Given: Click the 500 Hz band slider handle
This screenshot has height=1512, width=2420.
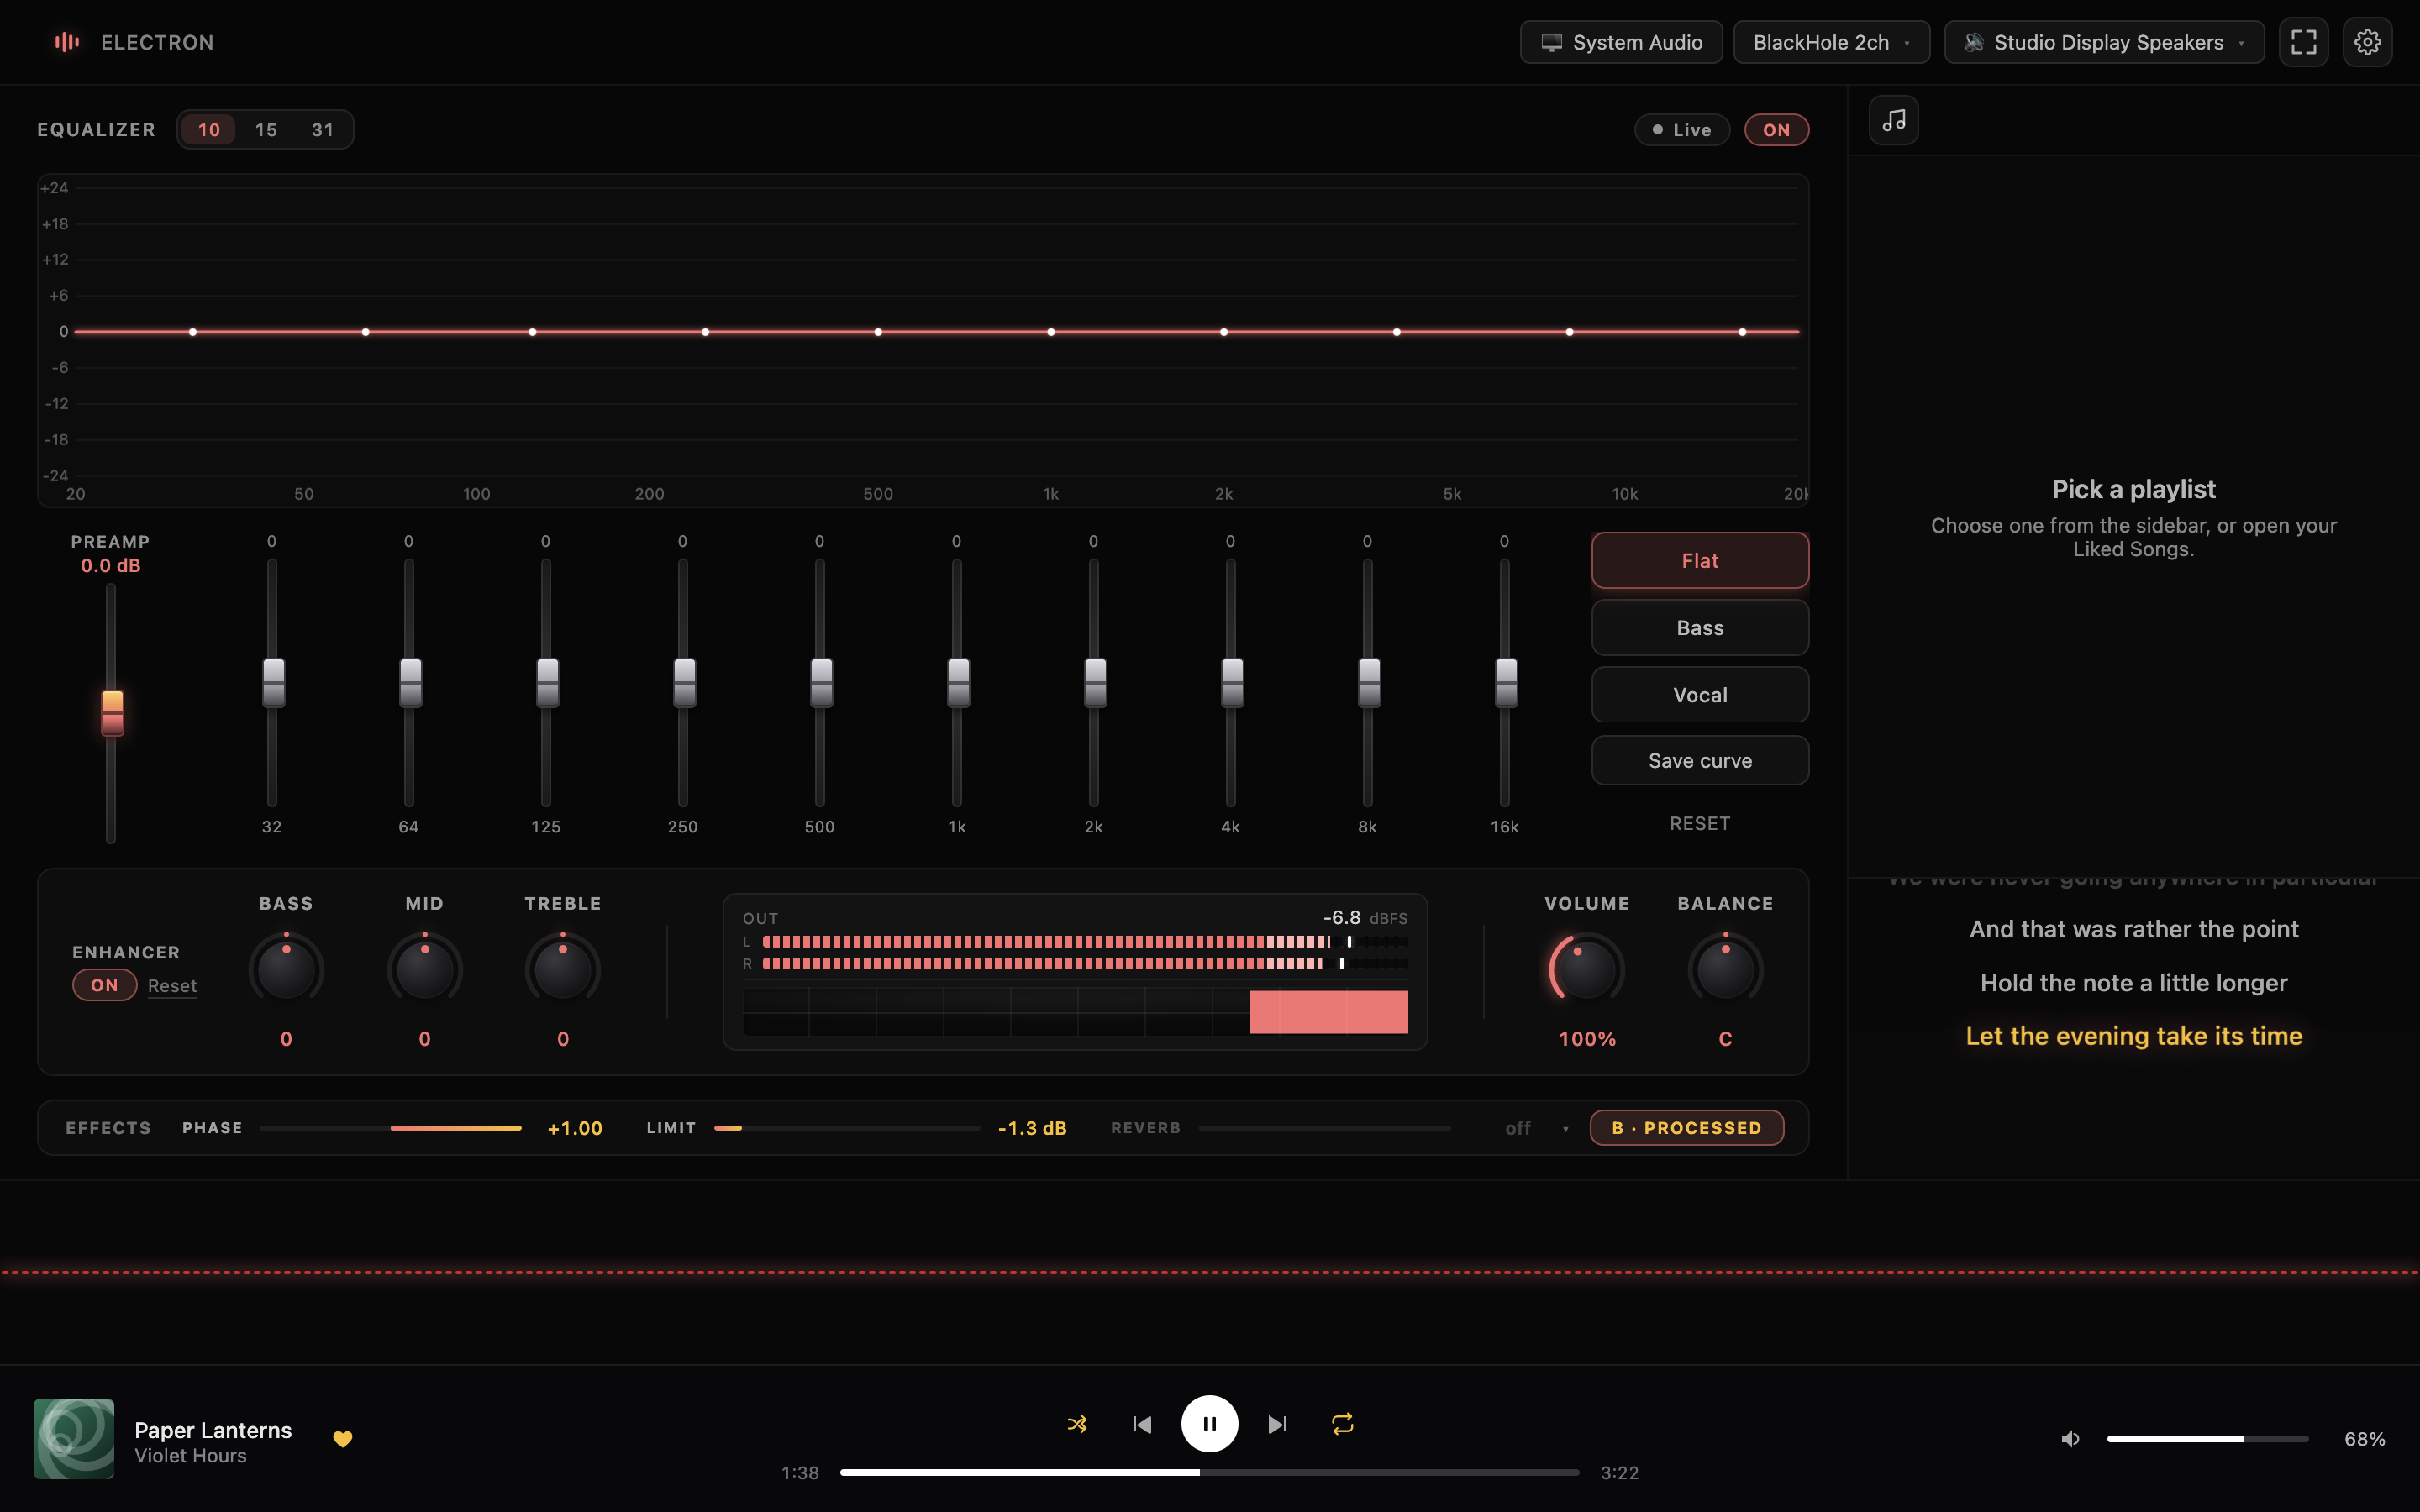Looking at the screenshot, I should 821,683.
